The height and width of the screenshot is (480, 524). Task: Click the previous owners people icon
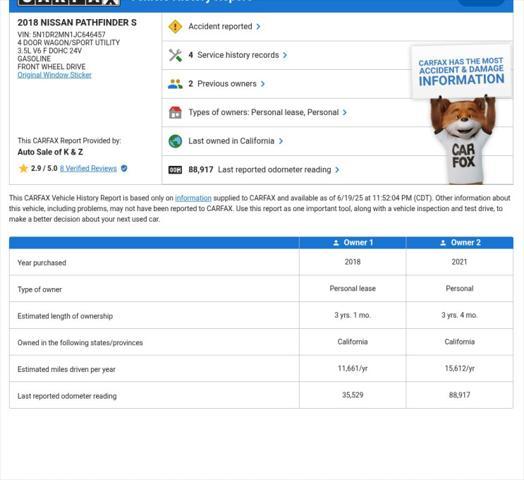[175, 84]
